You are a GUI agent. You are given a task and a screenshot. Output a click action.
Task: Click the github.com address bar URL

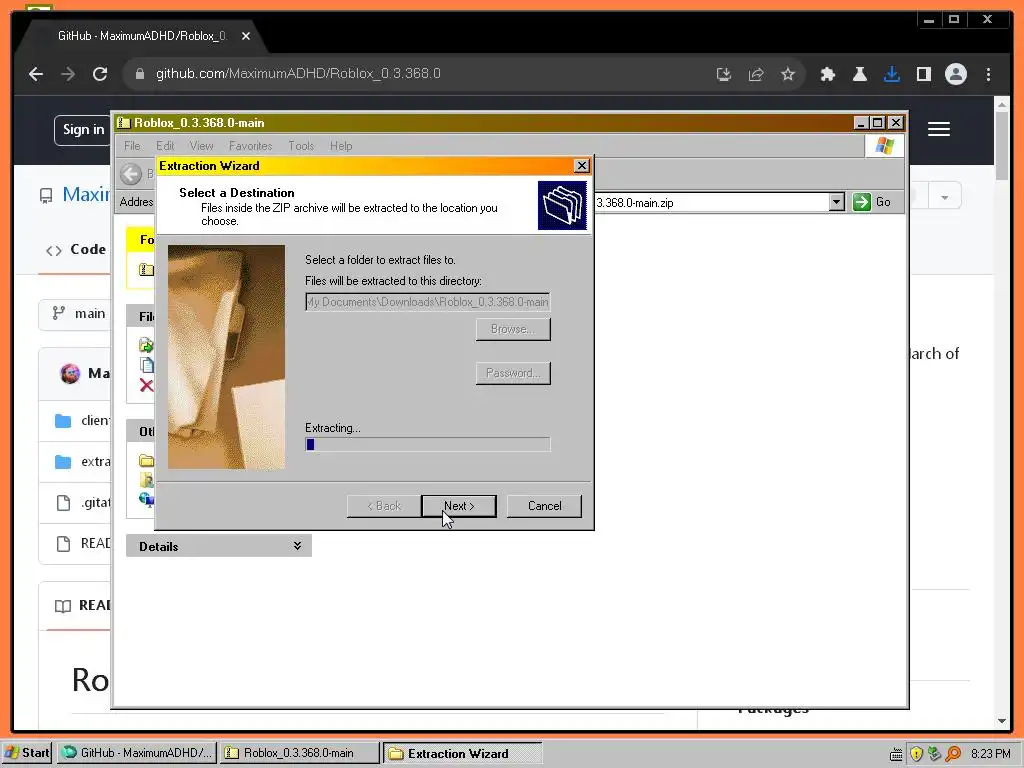tap(298, 73)
